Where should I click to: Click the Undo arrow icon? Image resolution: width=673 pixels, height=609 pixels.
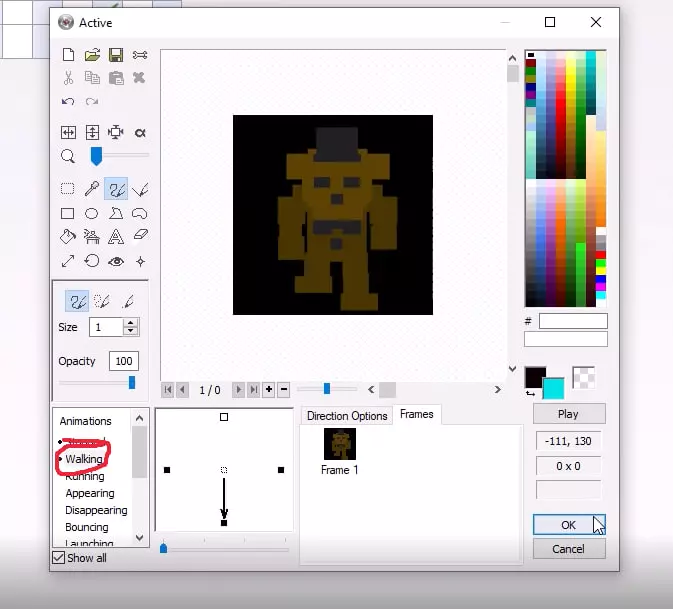68,101
